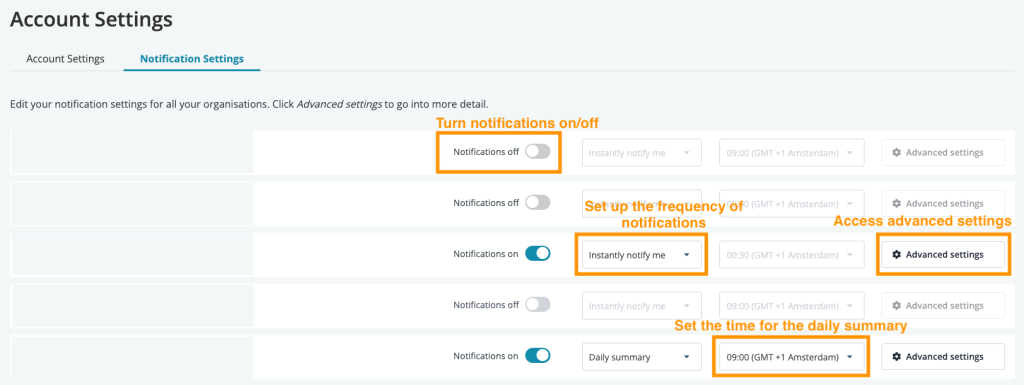Click arrow icon of Daily summary dropdown
Viewport: 1024px width, 385px height.
(686, 357)
